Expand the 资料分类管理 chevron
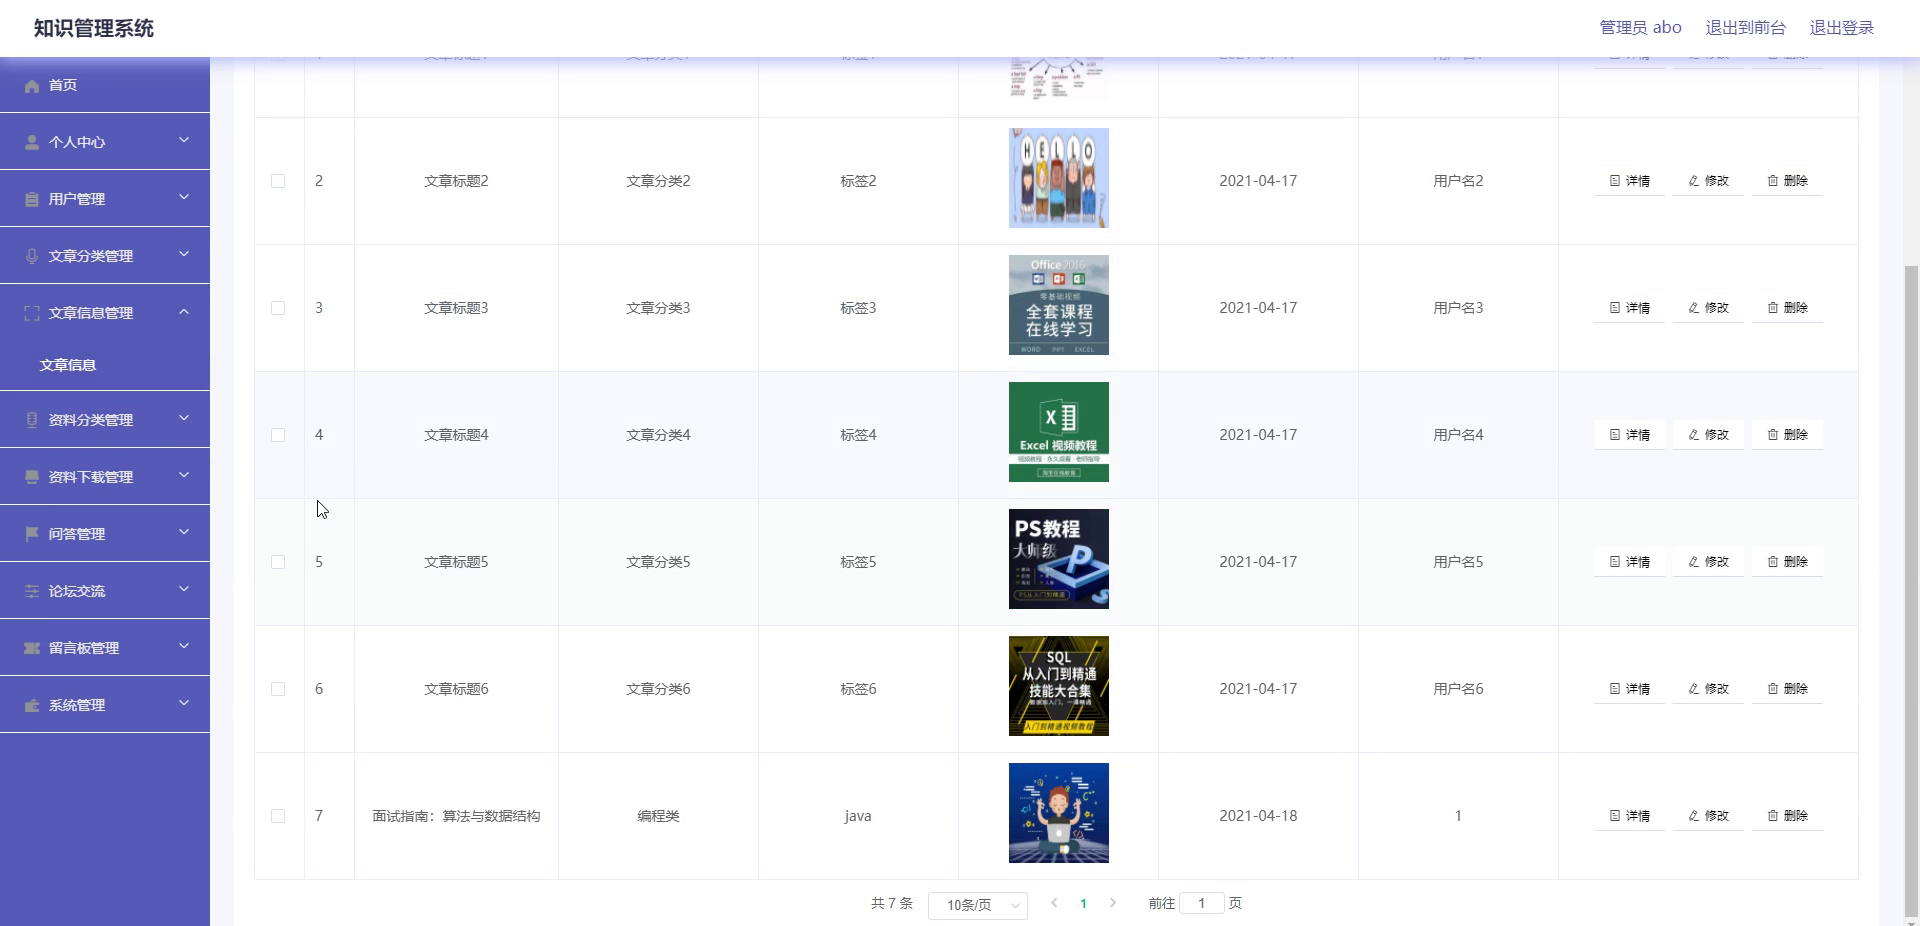This screenshot has width=1920, height=926. (184, 418)
